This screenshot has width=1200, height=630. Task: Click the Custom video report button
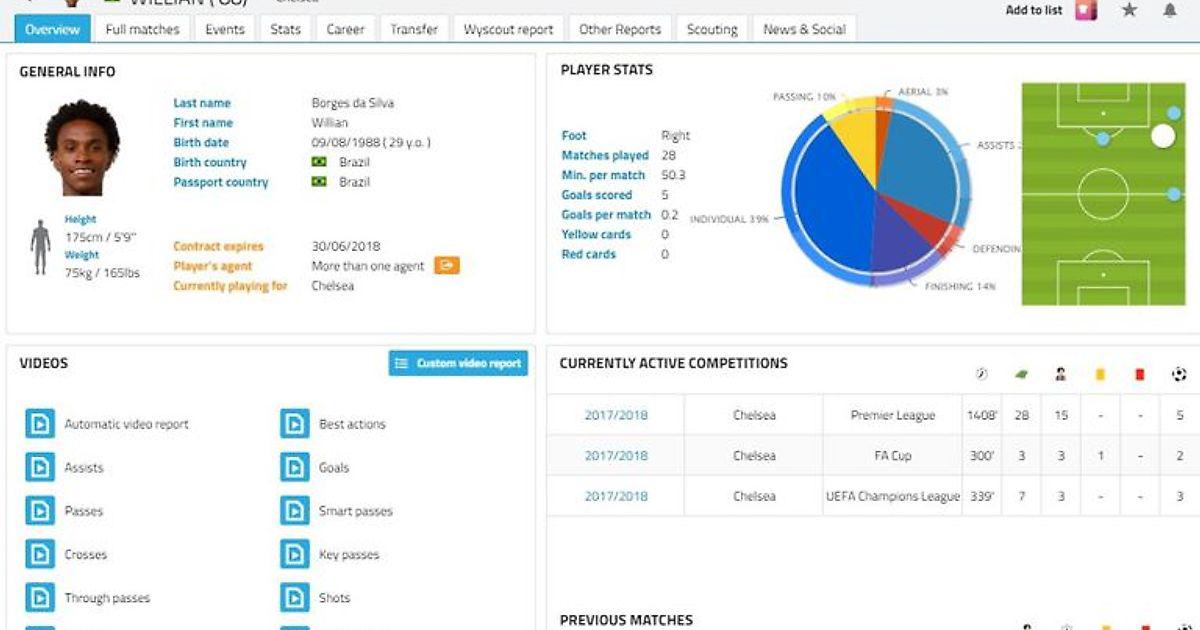click(458, 363)
